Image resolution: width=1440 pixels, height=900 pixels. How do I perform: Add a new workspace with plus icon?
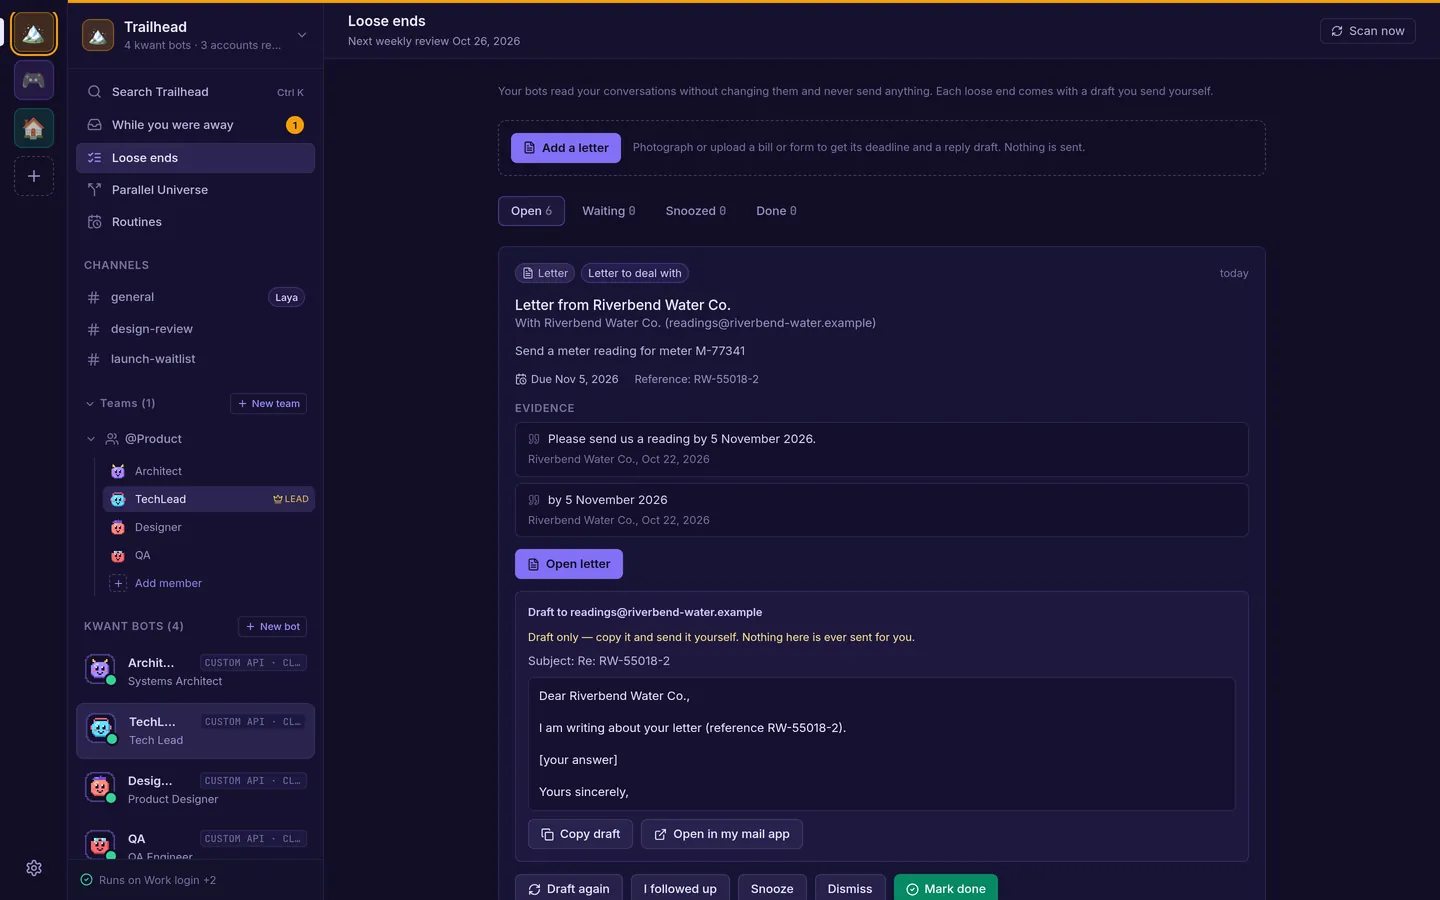pyautogui.click(x=34, y=176)
